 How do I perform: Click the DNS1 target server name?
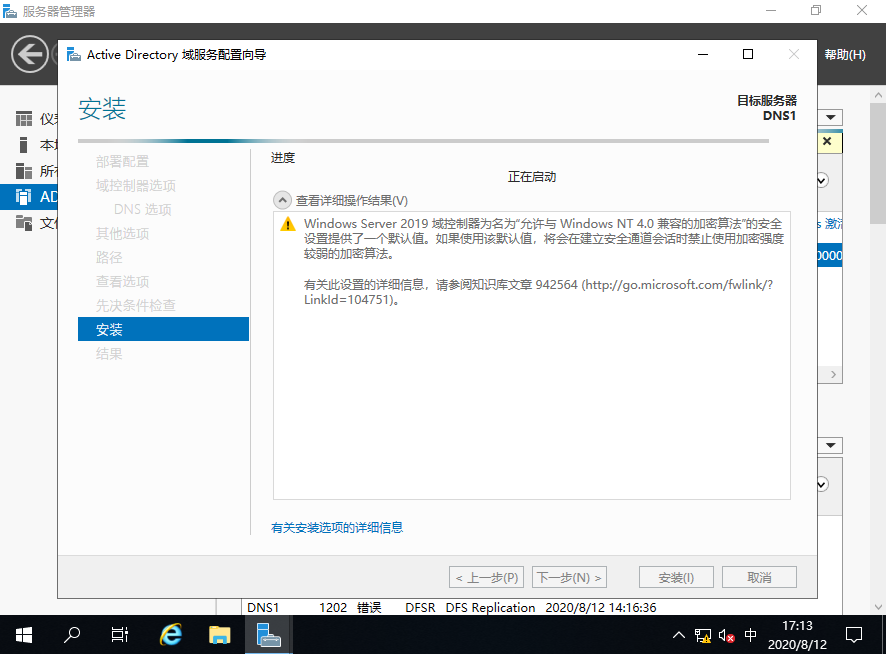779,115
